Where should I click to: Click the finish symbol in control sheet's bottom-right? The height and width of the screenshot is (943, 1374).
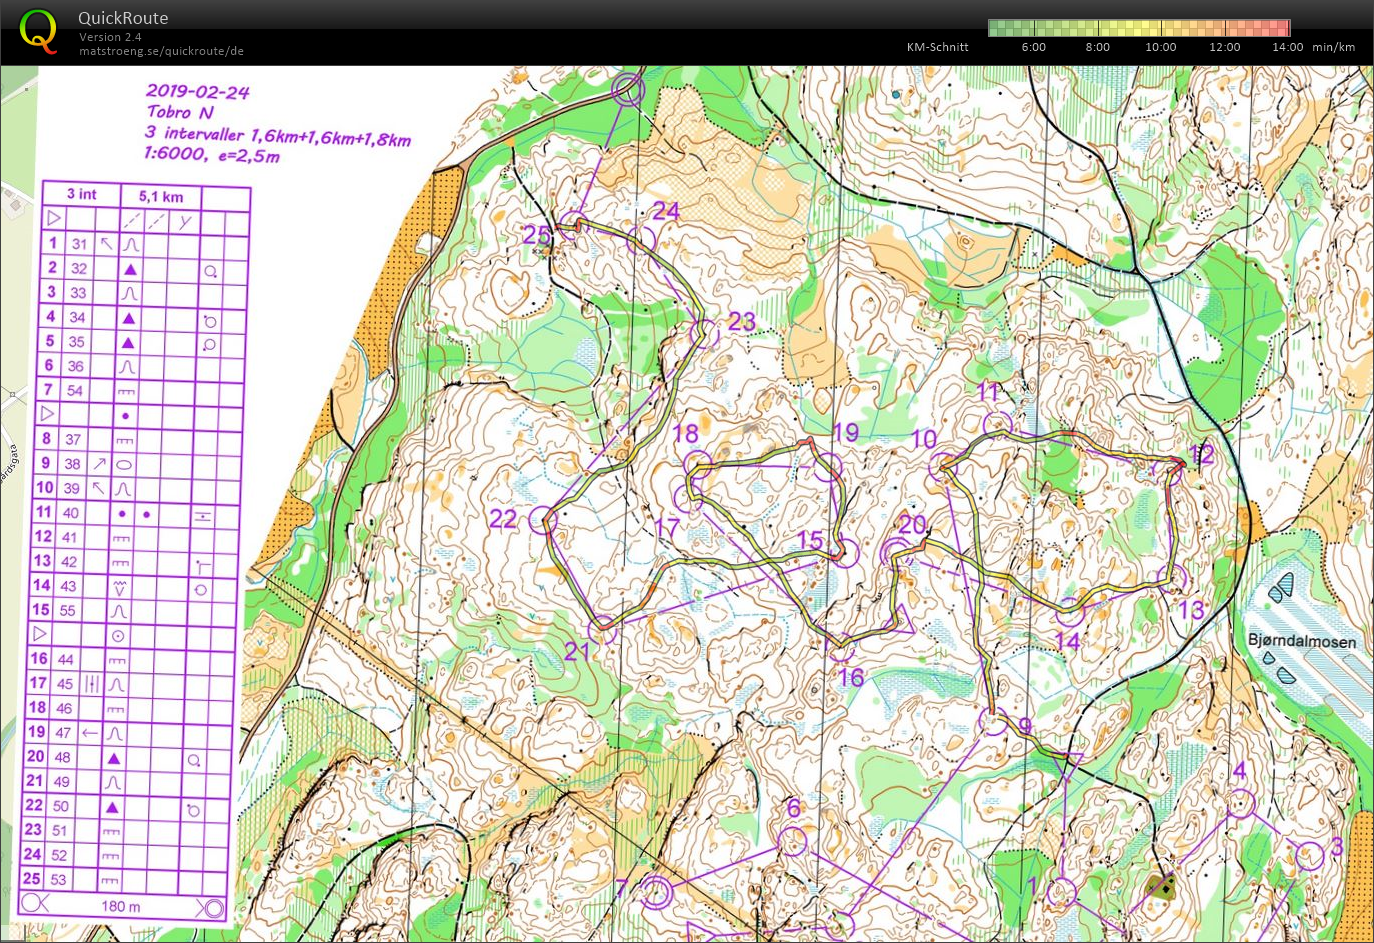(211, 907)
